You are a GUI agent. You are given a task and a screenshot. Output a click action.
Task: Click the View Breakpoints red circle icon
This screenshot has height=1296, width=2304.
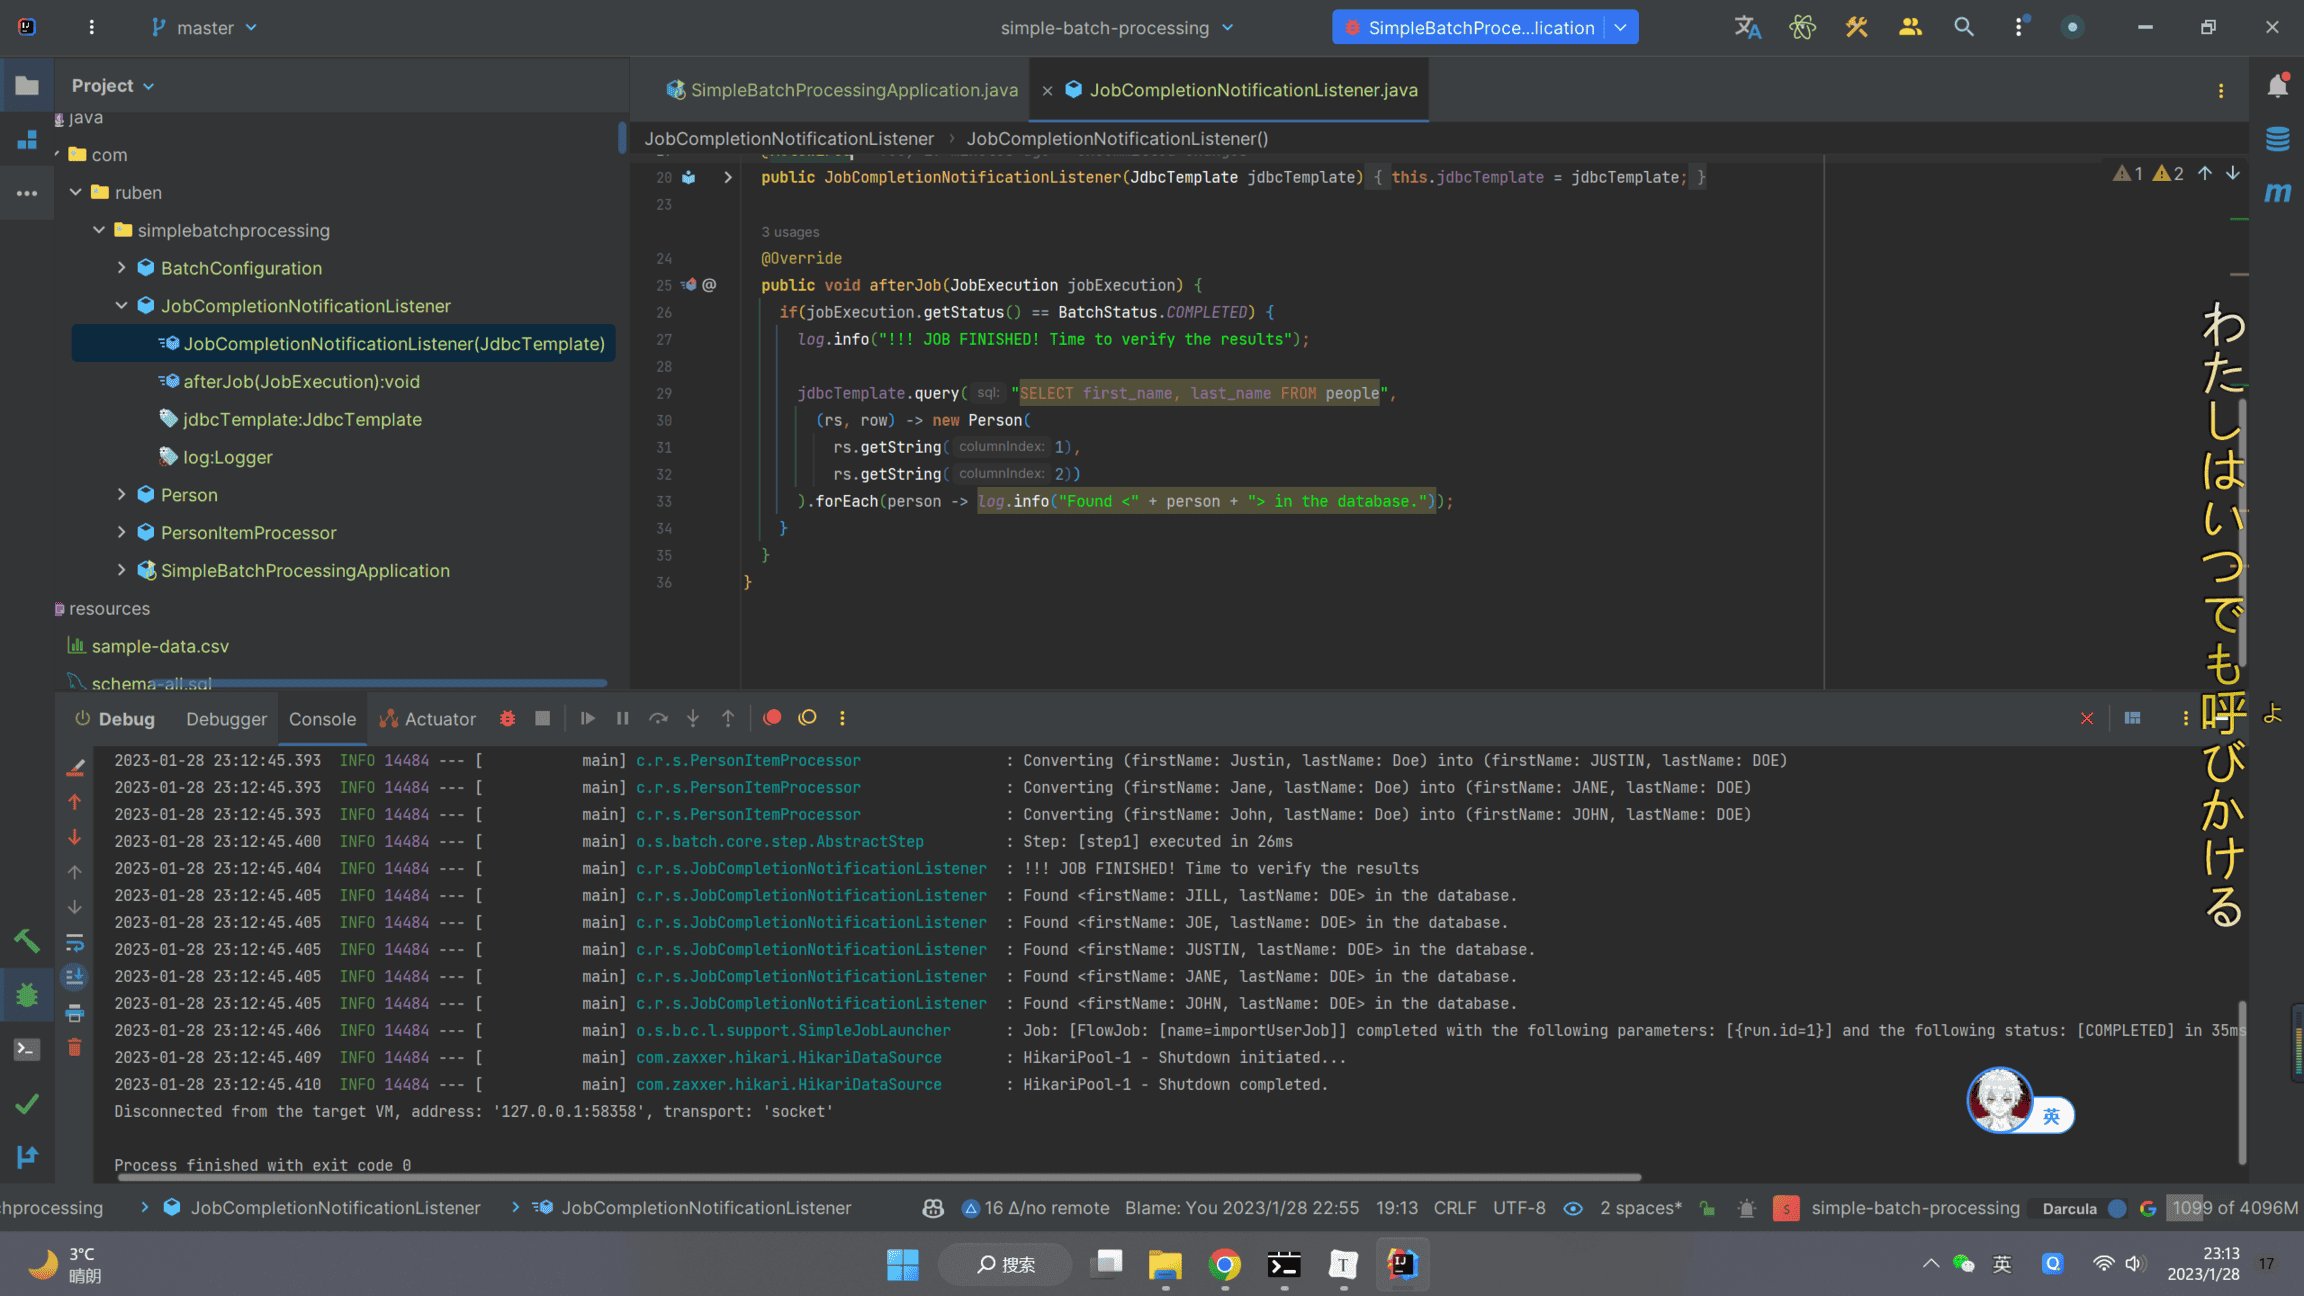click(x=772, y=718)
